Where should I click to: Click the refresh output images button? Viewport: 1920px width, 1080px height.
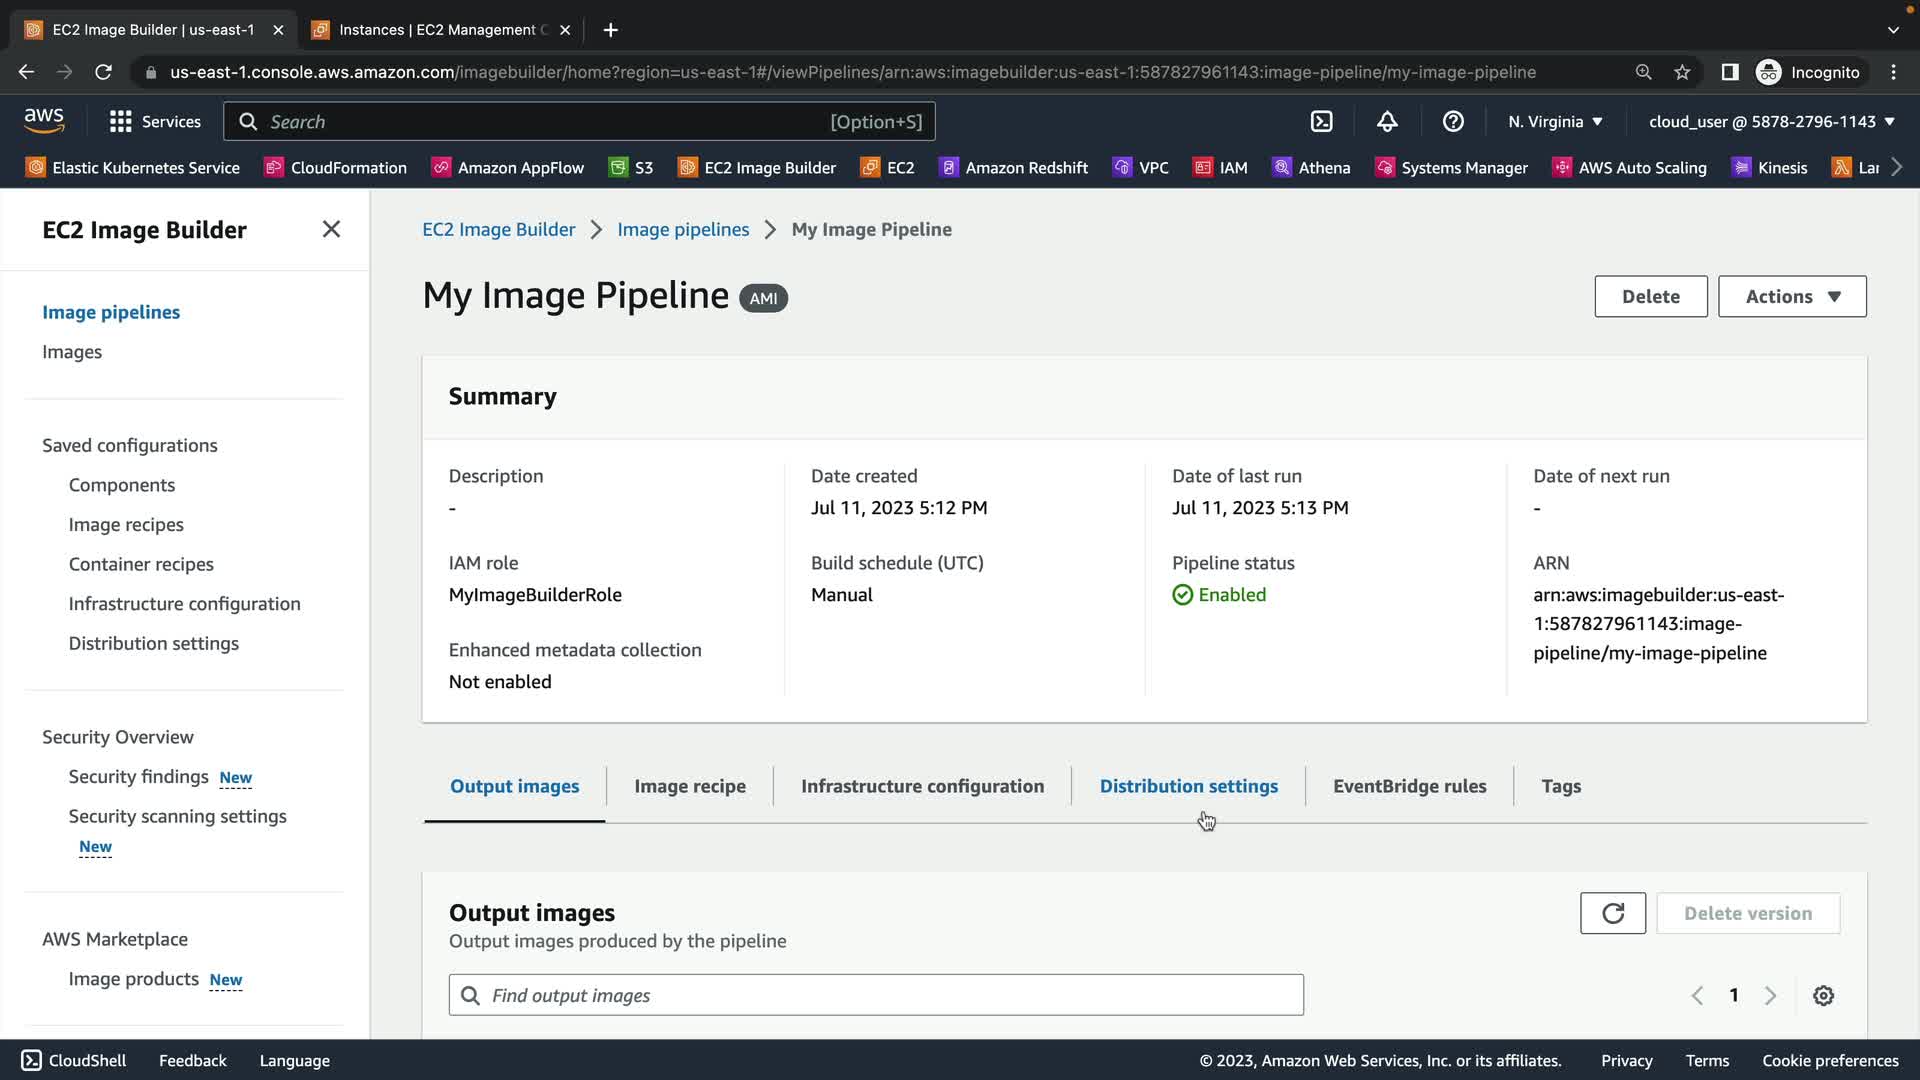point(1612,913)
